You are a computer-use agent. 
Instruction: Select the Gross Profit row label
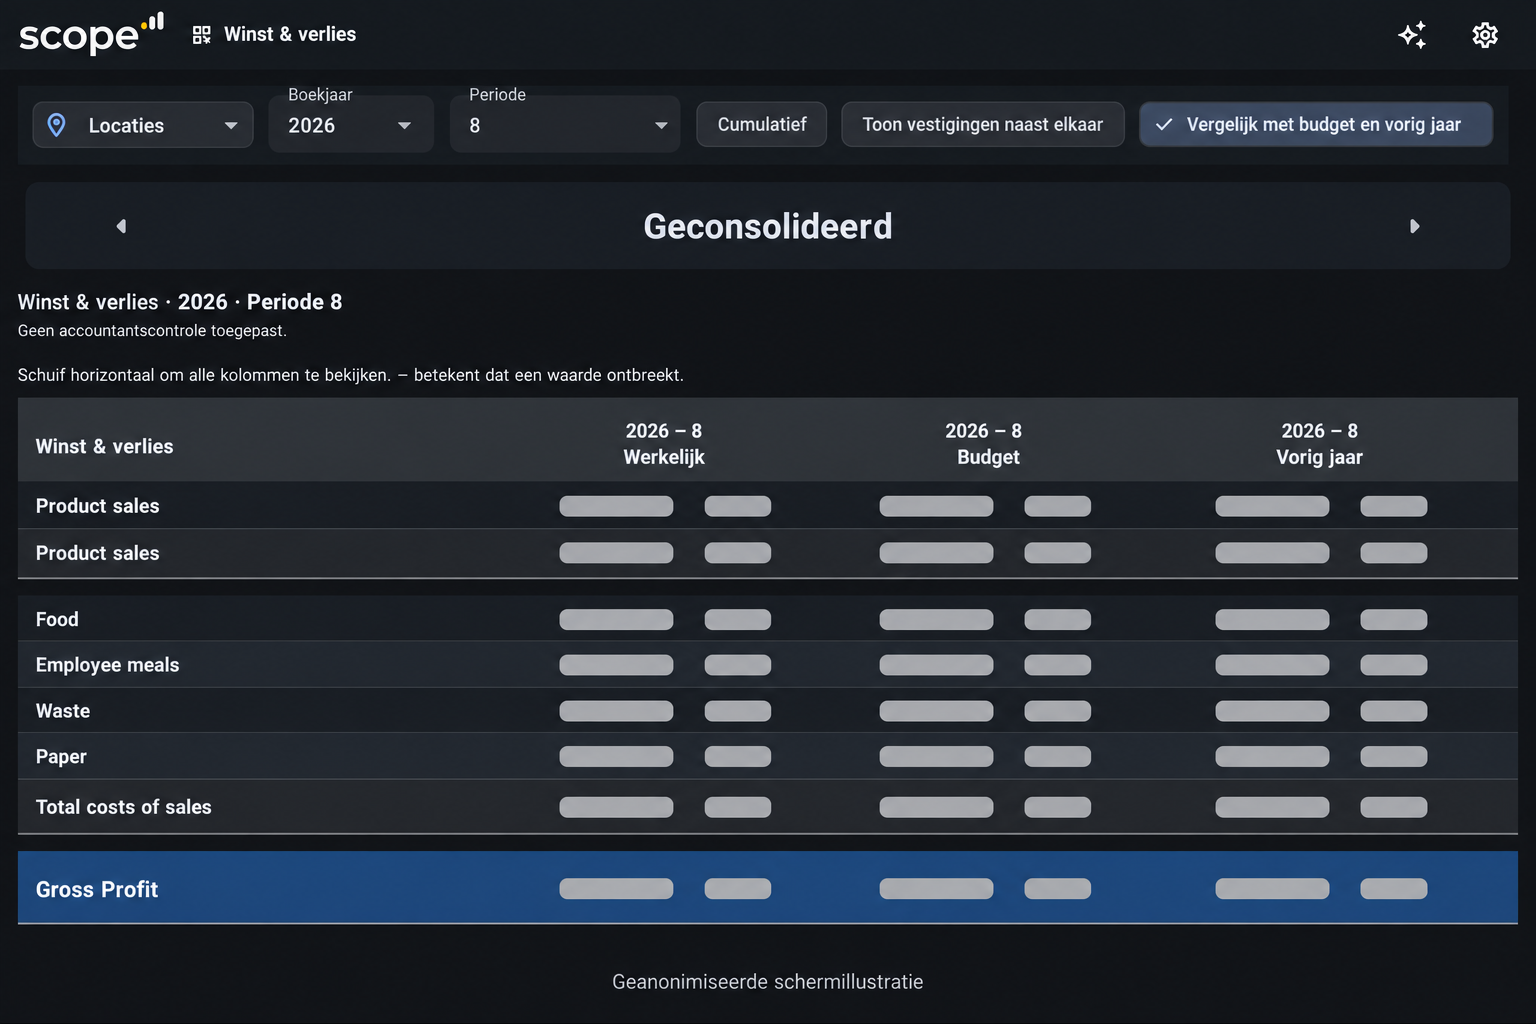[x=97, y=889]
